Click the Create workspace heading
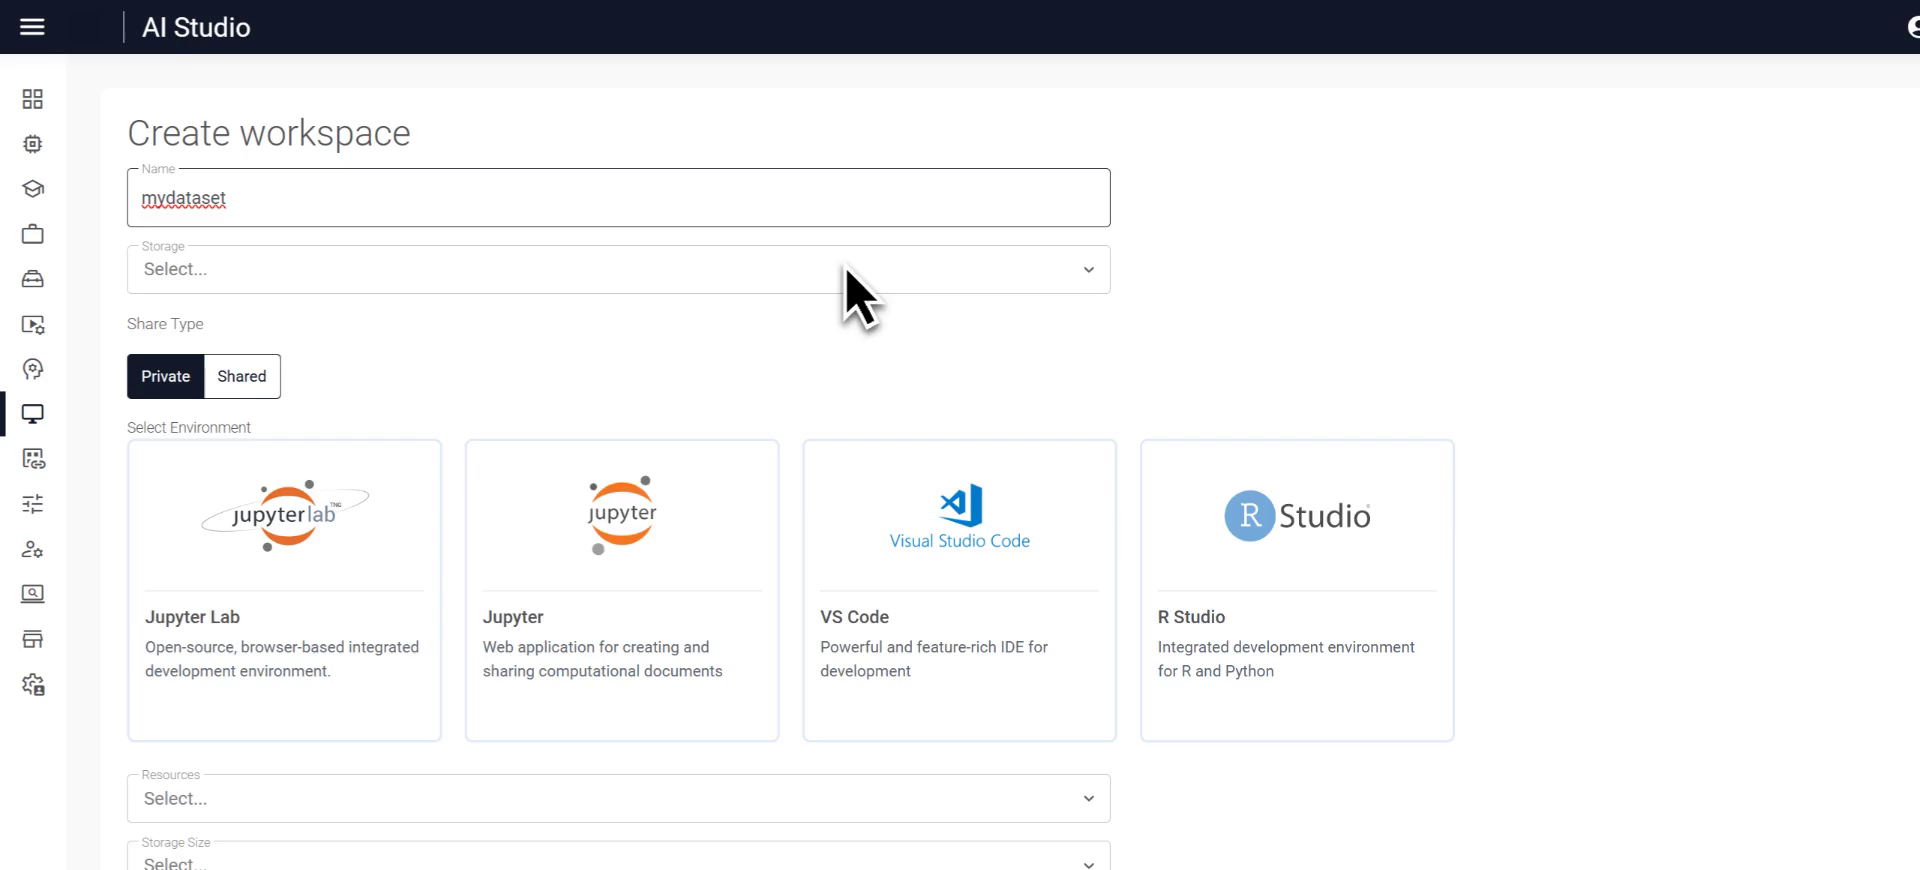1920x870 pixels. [x=269, y=133]
